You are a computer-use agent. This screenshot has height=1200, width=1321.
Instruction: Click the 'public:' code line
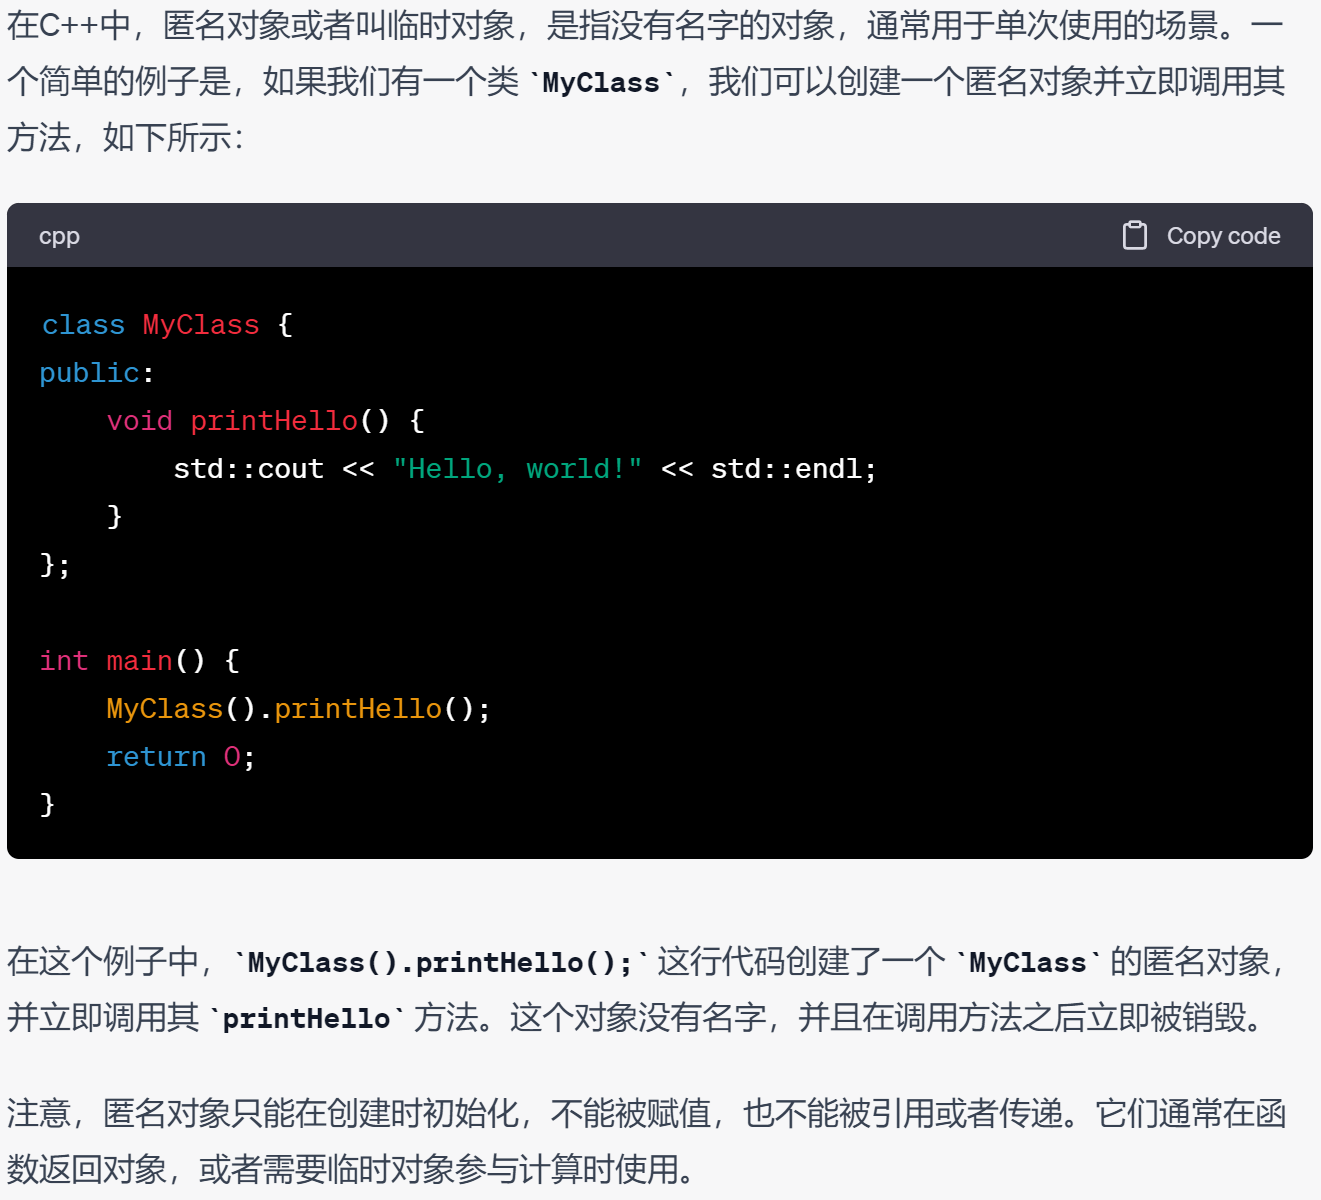97,373
